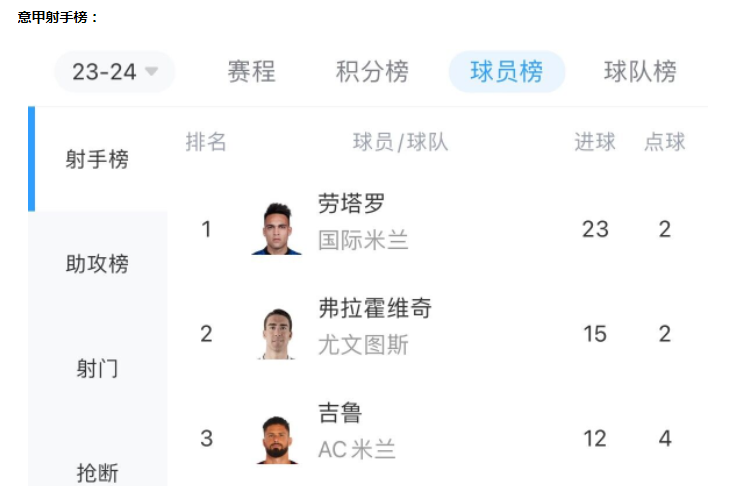Screen dimensions: 733x486
Task: Click team name AC米兰
Action: pyautogui.click(x=357, y=450)
